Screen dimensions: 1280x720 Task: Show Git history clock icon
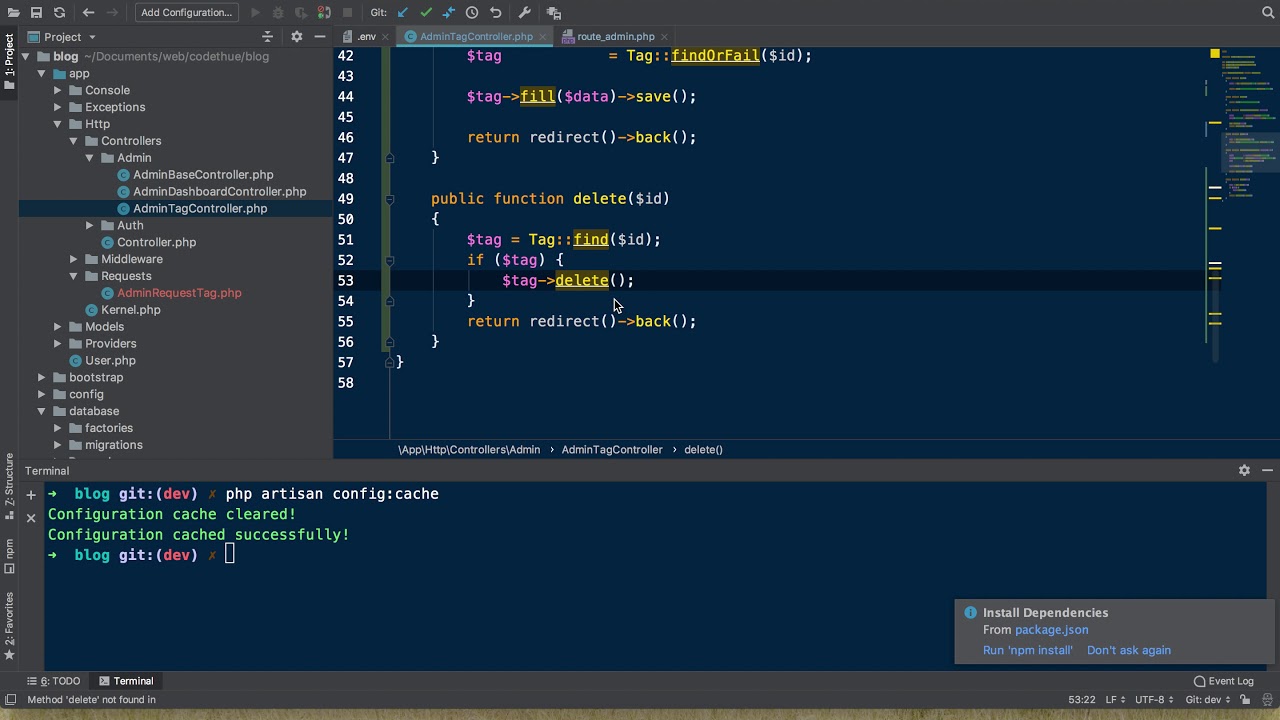click(x=472, y=13)
